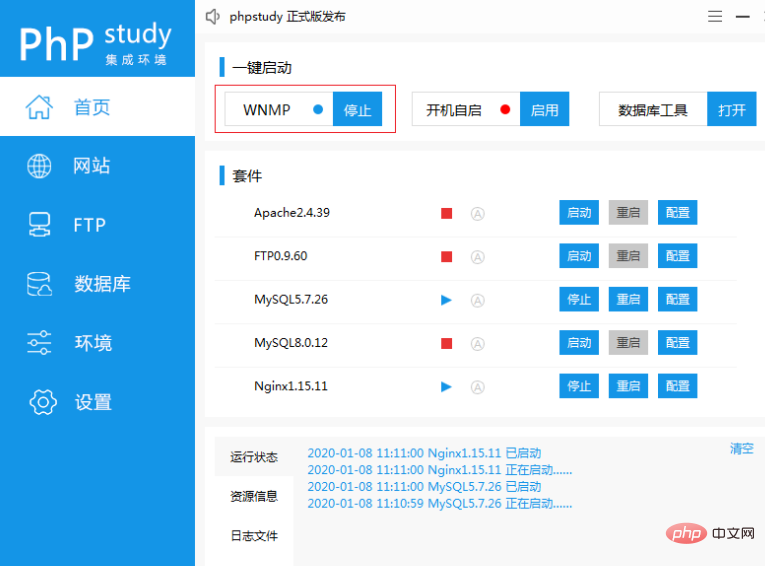Start MySQL8.0.12 with 启动
Image resolution: width=765 pixels, height=566 pixels.
579,343
